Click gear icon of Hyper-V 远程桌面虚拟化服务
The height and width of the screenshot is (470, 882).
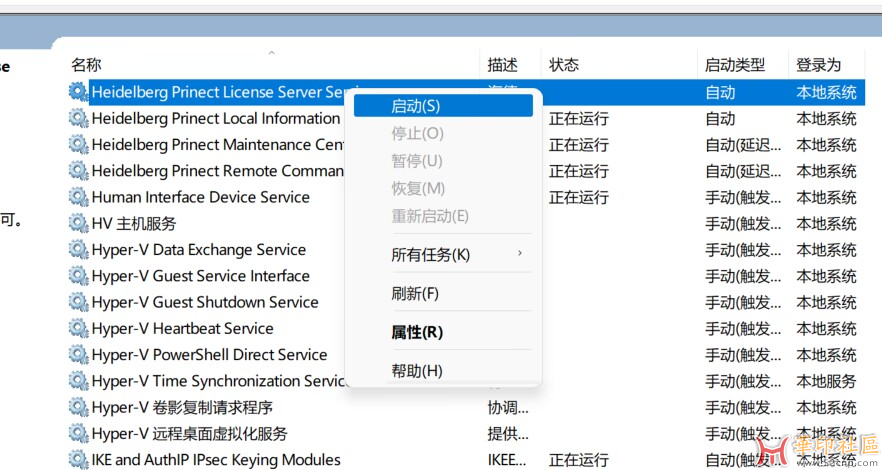pyautogui.click(x=78, y=433)
